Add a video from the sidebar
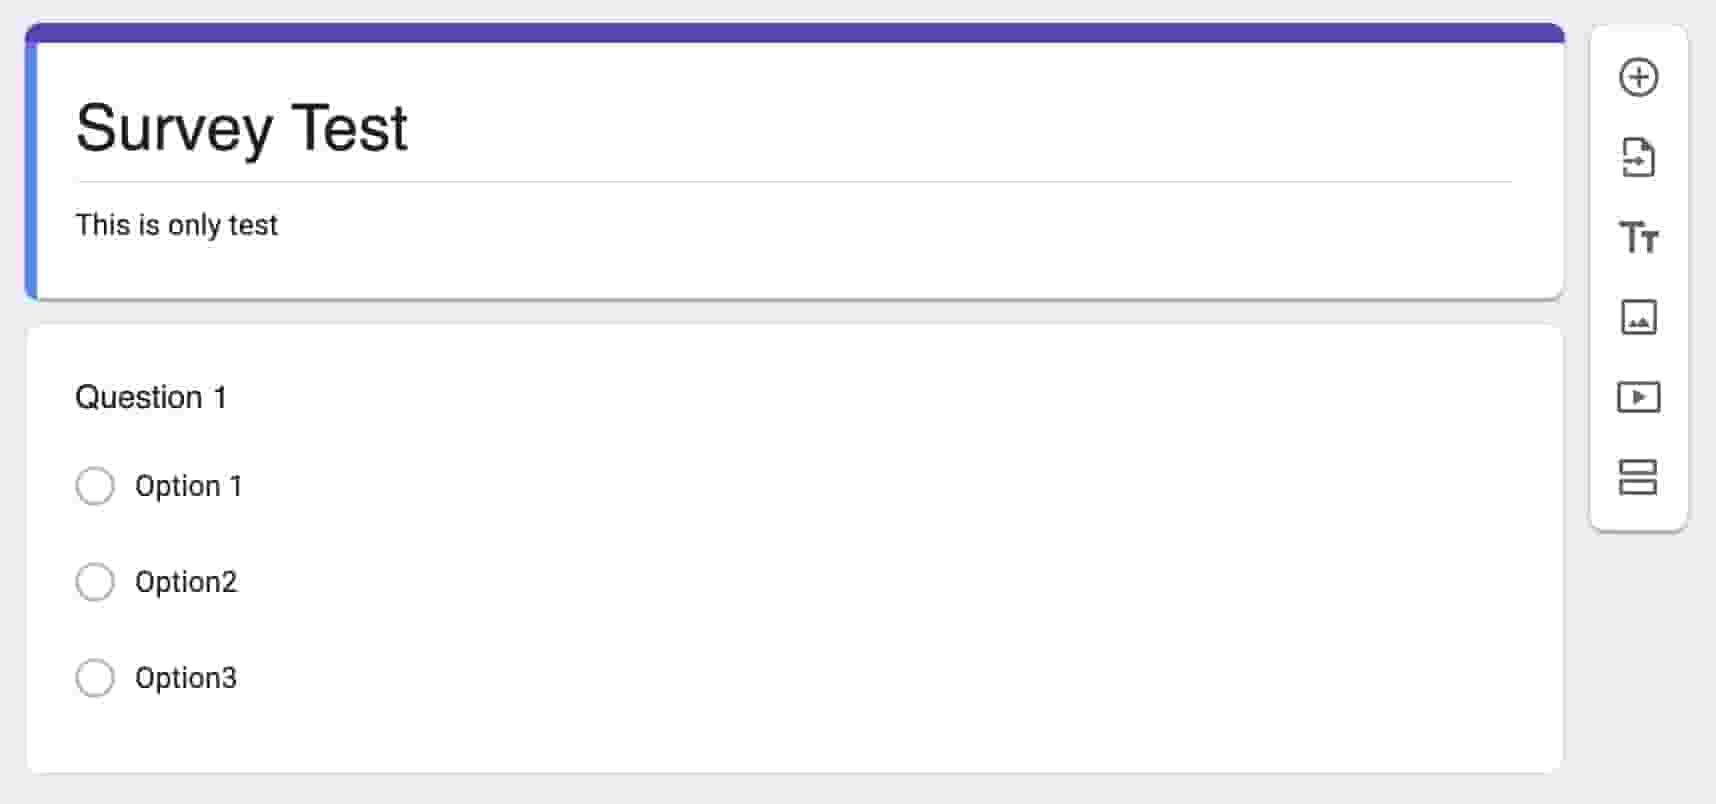Viewport: 1716px width, 804px height. [x=1638, y=397]
